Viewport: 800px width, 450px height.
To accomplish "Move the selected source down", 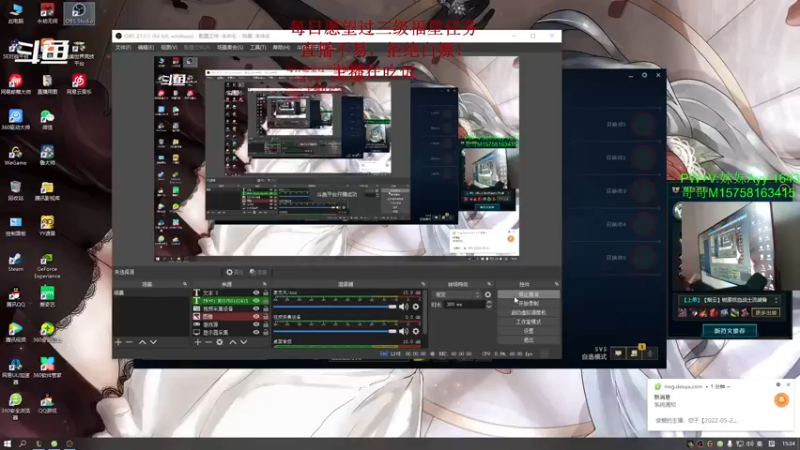I will pyautogui.click(x=244, y=342).
